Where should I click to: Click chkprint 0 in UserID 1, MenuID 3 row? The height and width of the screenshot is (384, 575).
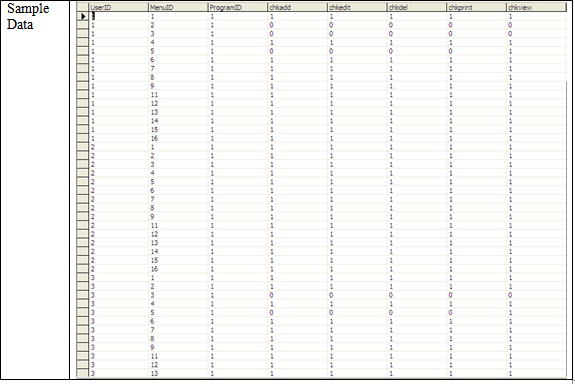(x=477, y=34)
